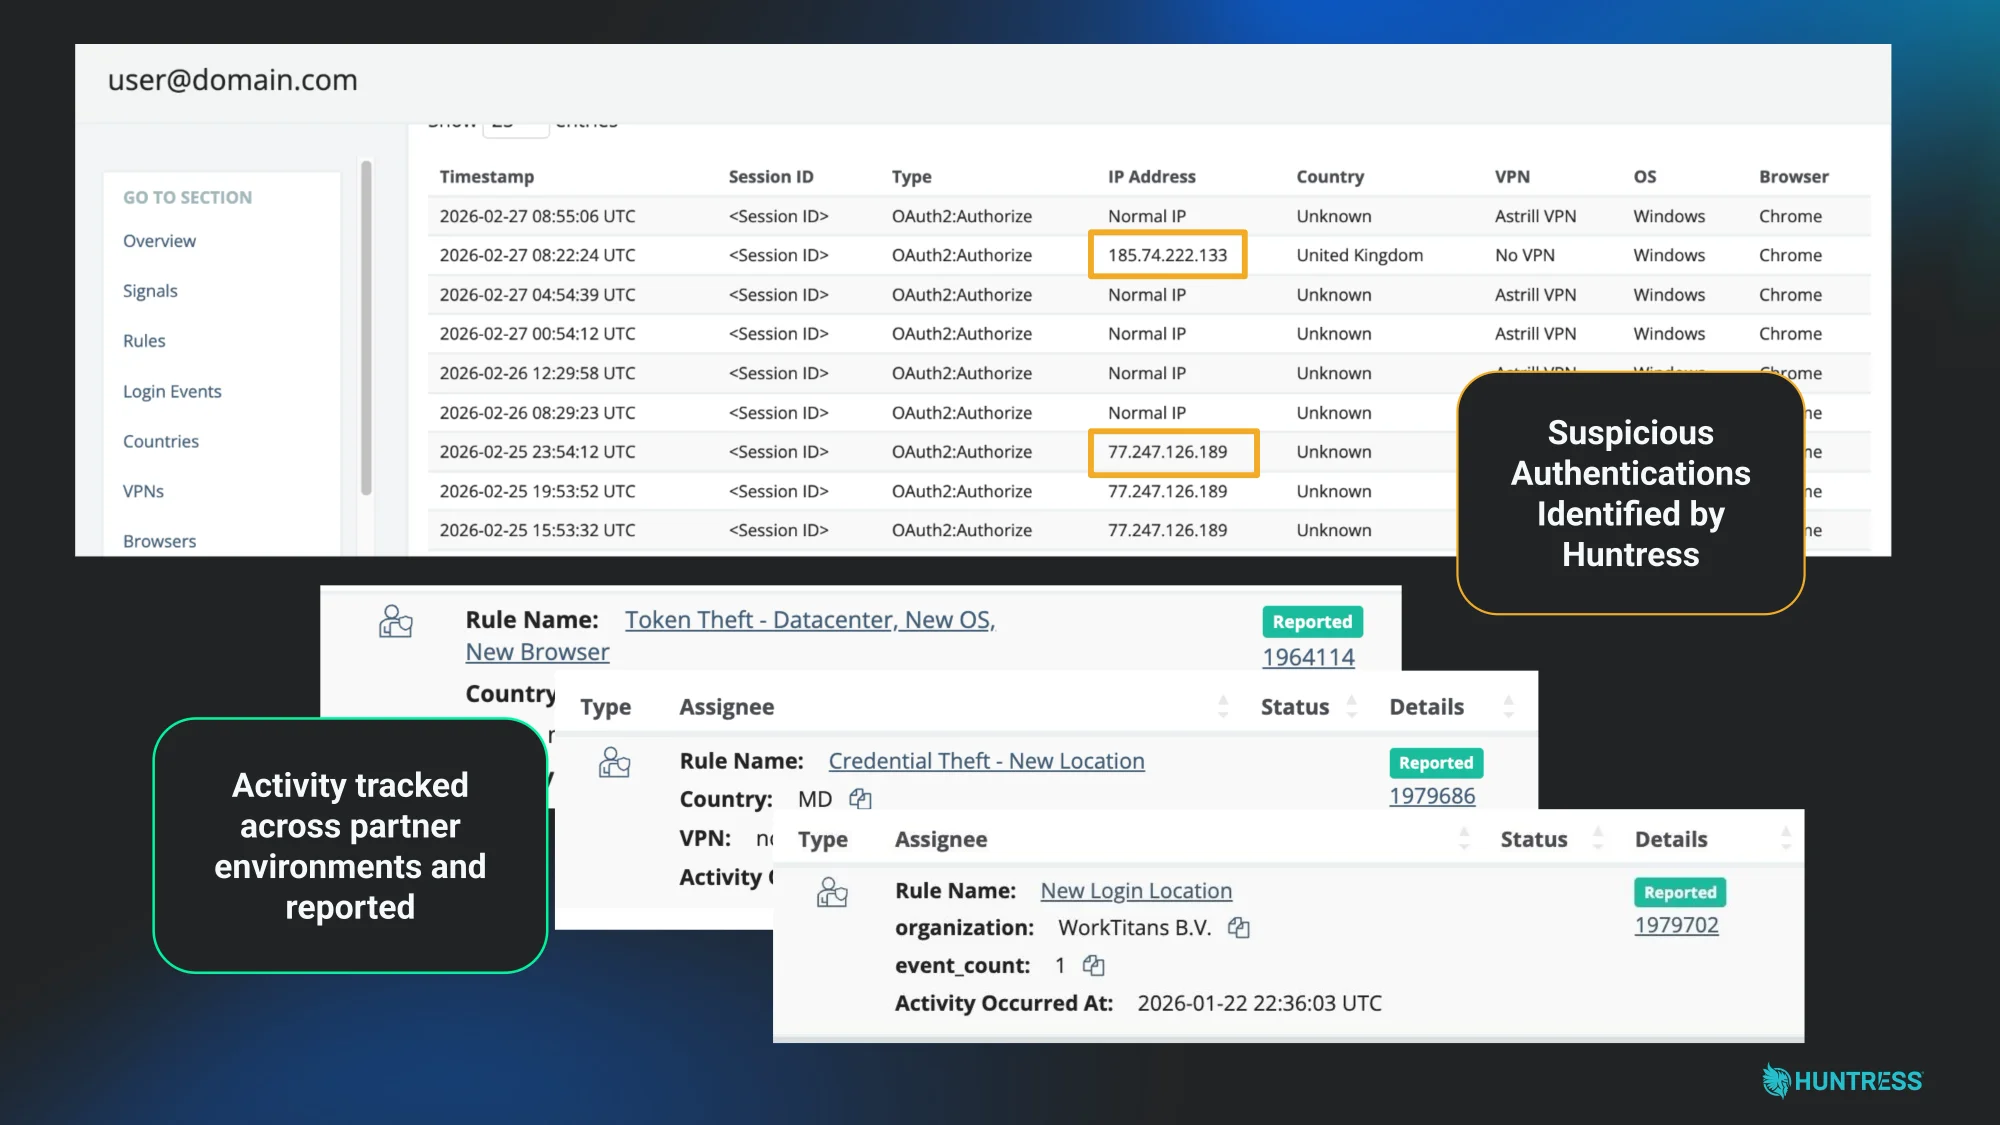Open the New Login Location rule link
The image size is (2000, 1125).
tap(1136, 891)
